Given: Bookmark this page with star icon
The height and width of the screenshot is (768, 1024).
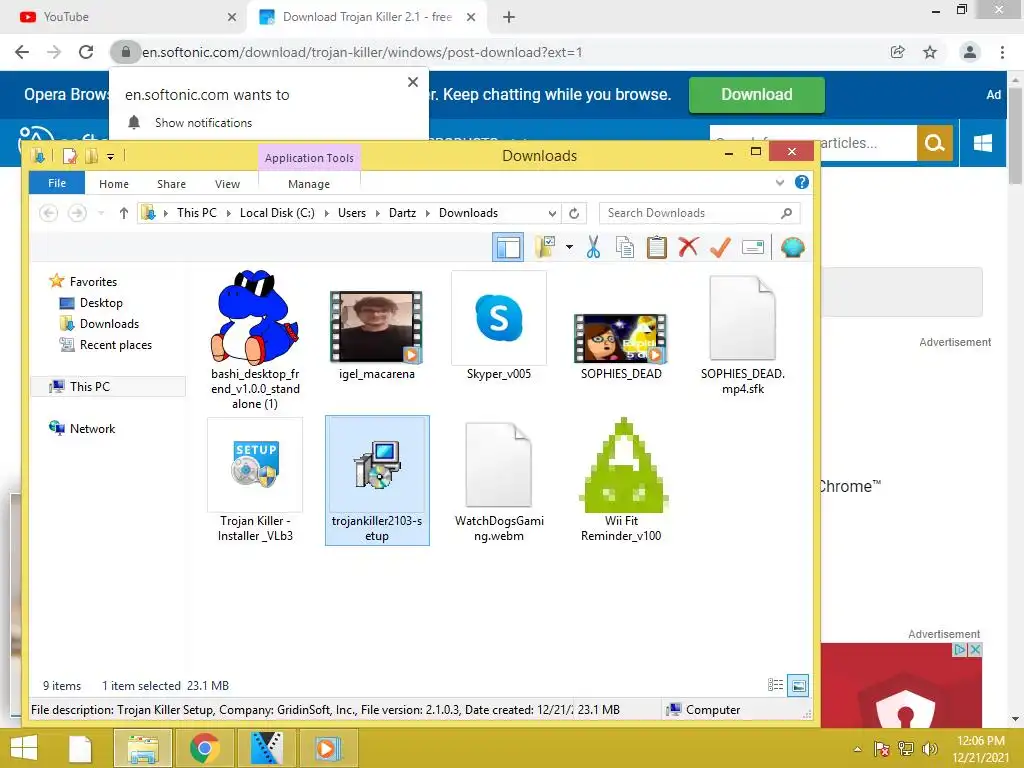Looking at the screenshot, I should click(x=930, y=52).
